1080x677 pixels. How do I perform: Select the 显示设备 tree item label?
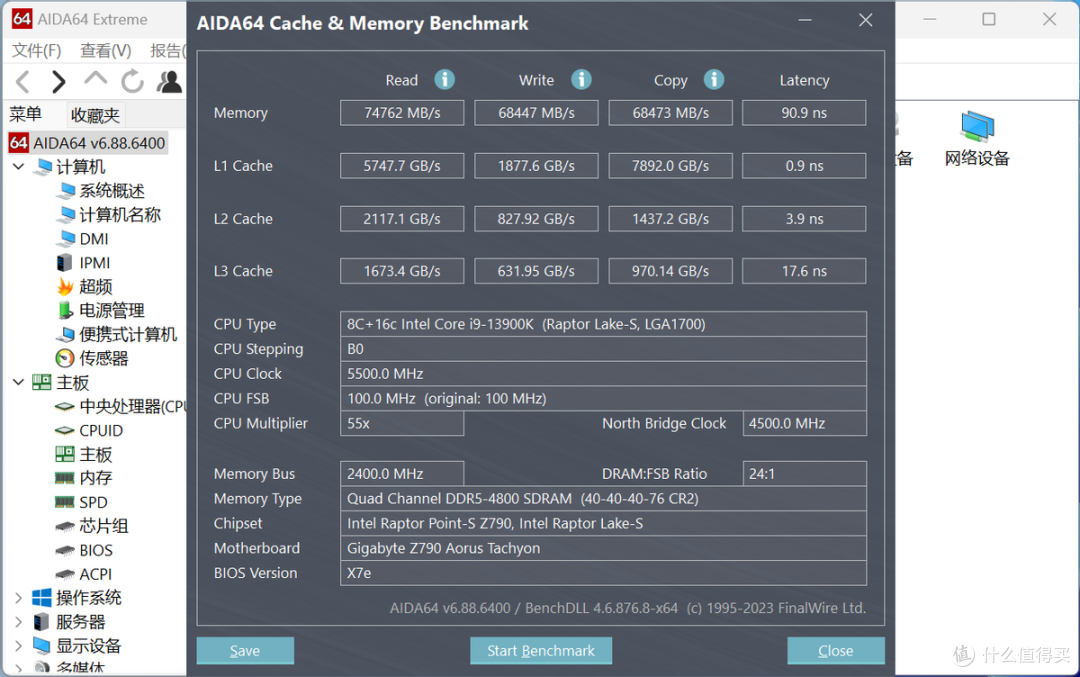[x=89, y=646]
